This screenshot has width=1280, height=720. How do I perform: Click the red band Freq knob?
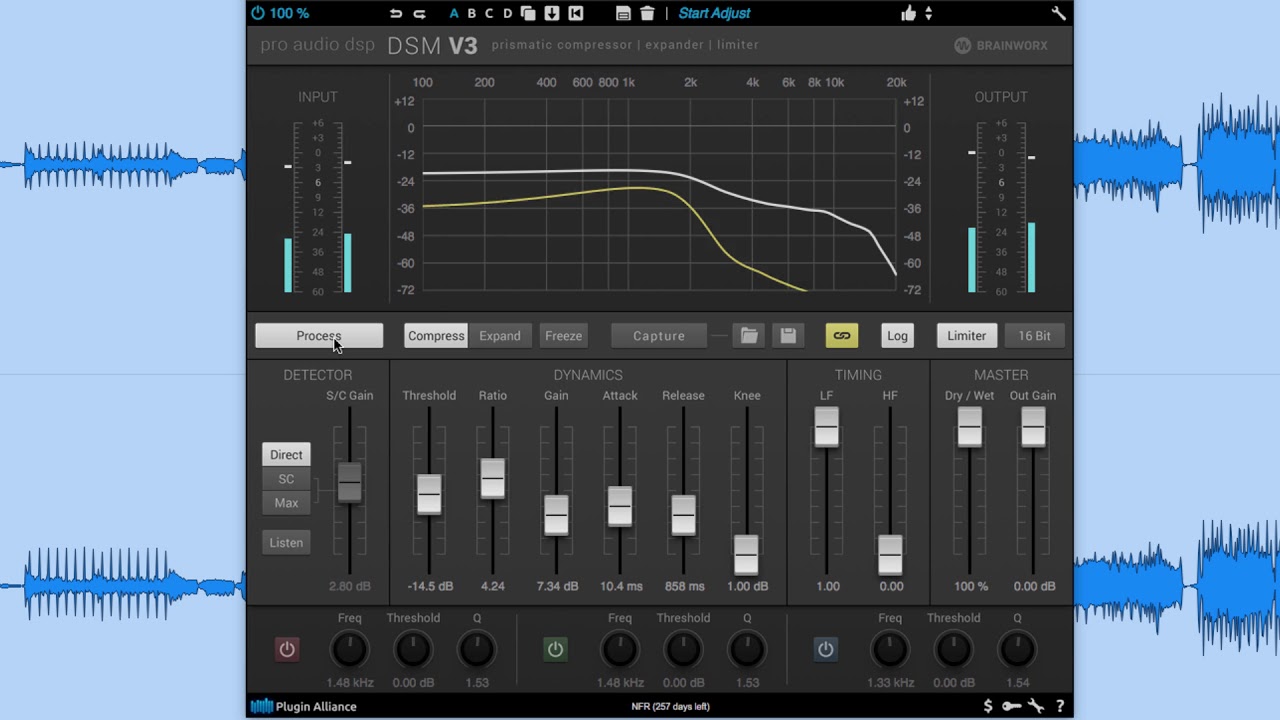click(349, 650)
